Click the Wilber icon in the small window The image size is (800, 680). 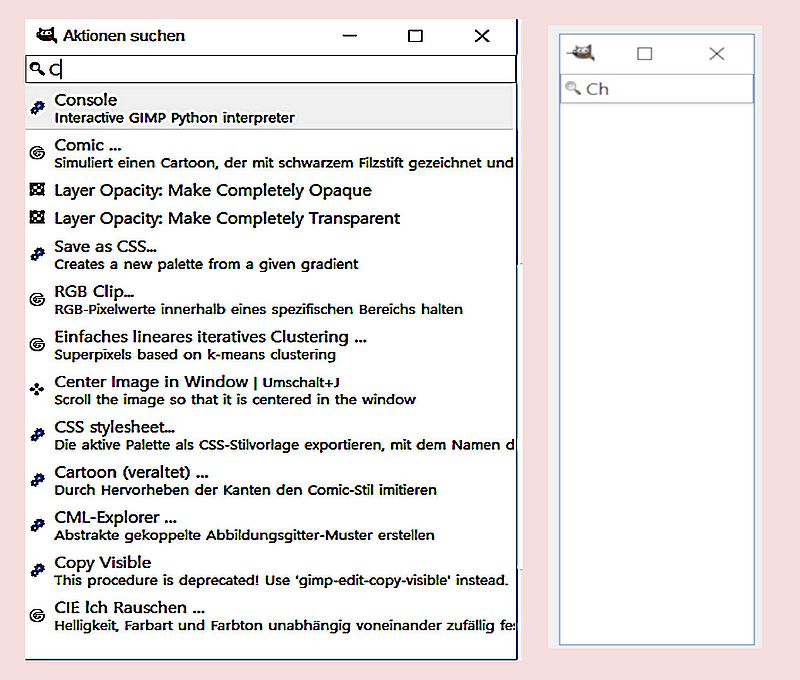(581, 53)
